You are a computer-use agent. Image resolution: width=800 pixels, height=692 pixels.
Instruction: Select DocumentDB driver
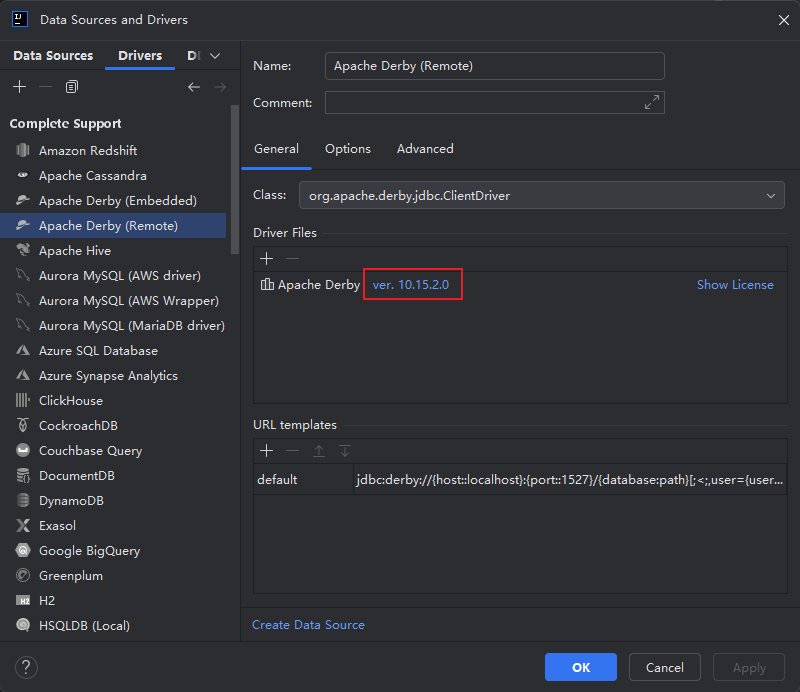[113, 475]
